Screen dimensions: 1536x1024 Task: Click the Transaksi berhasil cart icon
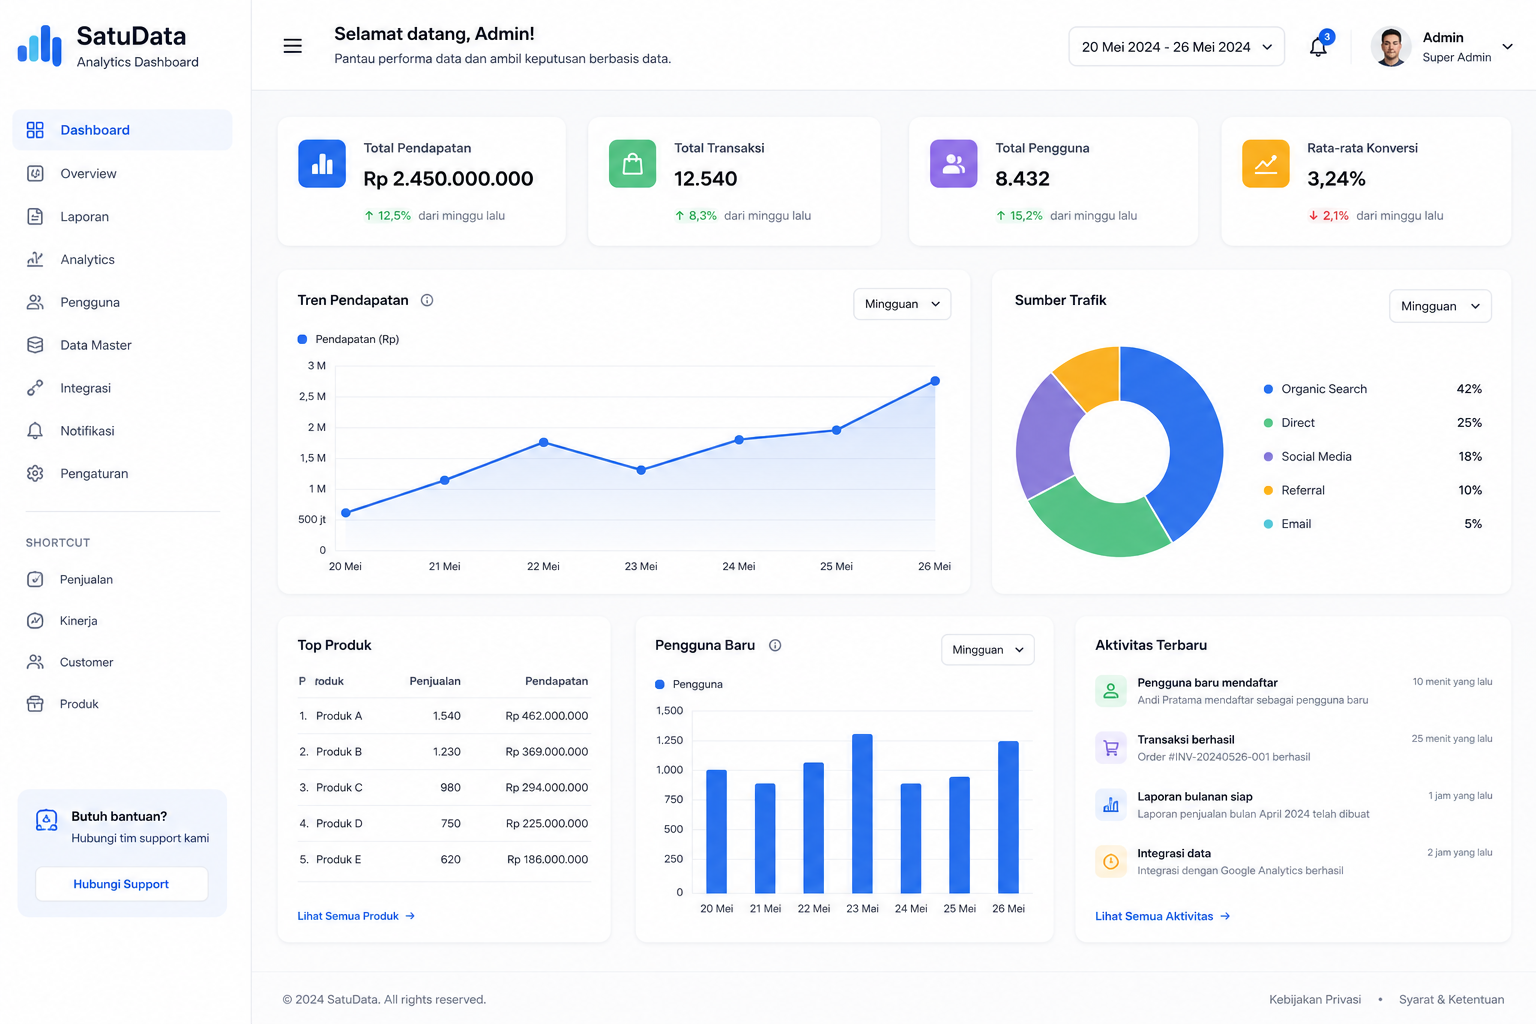[x=1110, y=748]
